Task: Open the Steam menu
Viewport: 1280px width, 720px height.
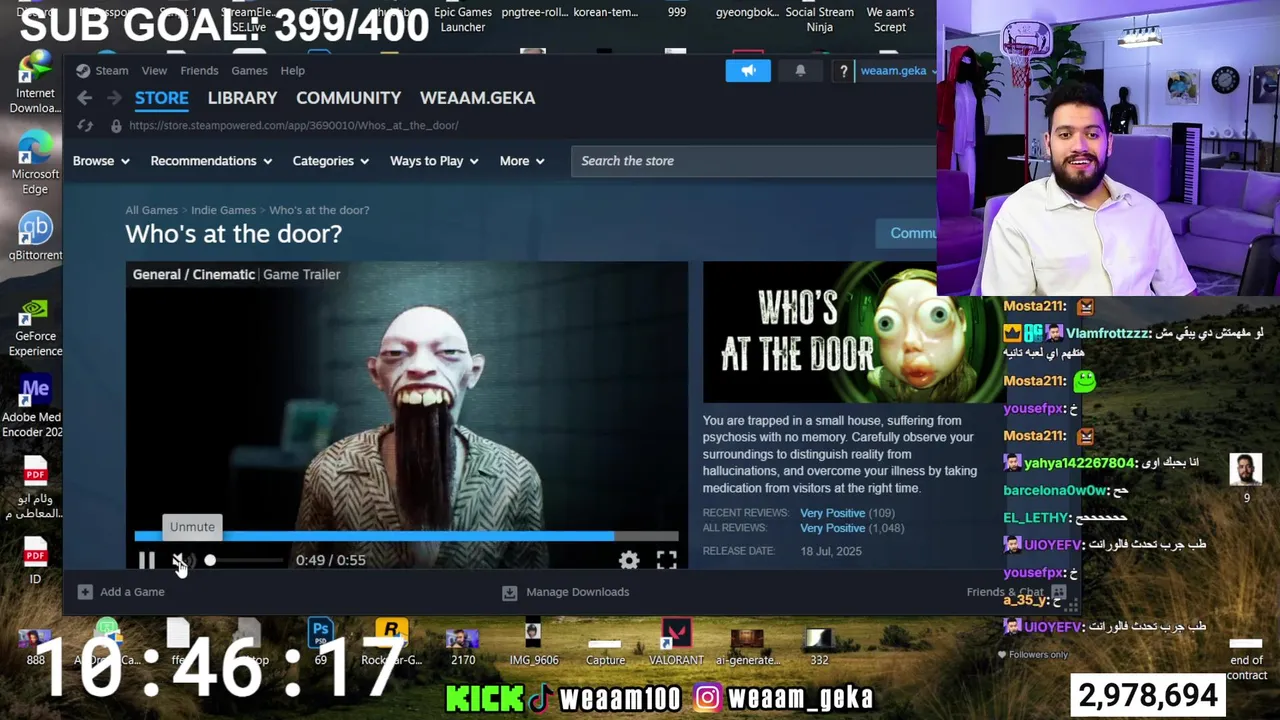Action: tap(102, 70)
